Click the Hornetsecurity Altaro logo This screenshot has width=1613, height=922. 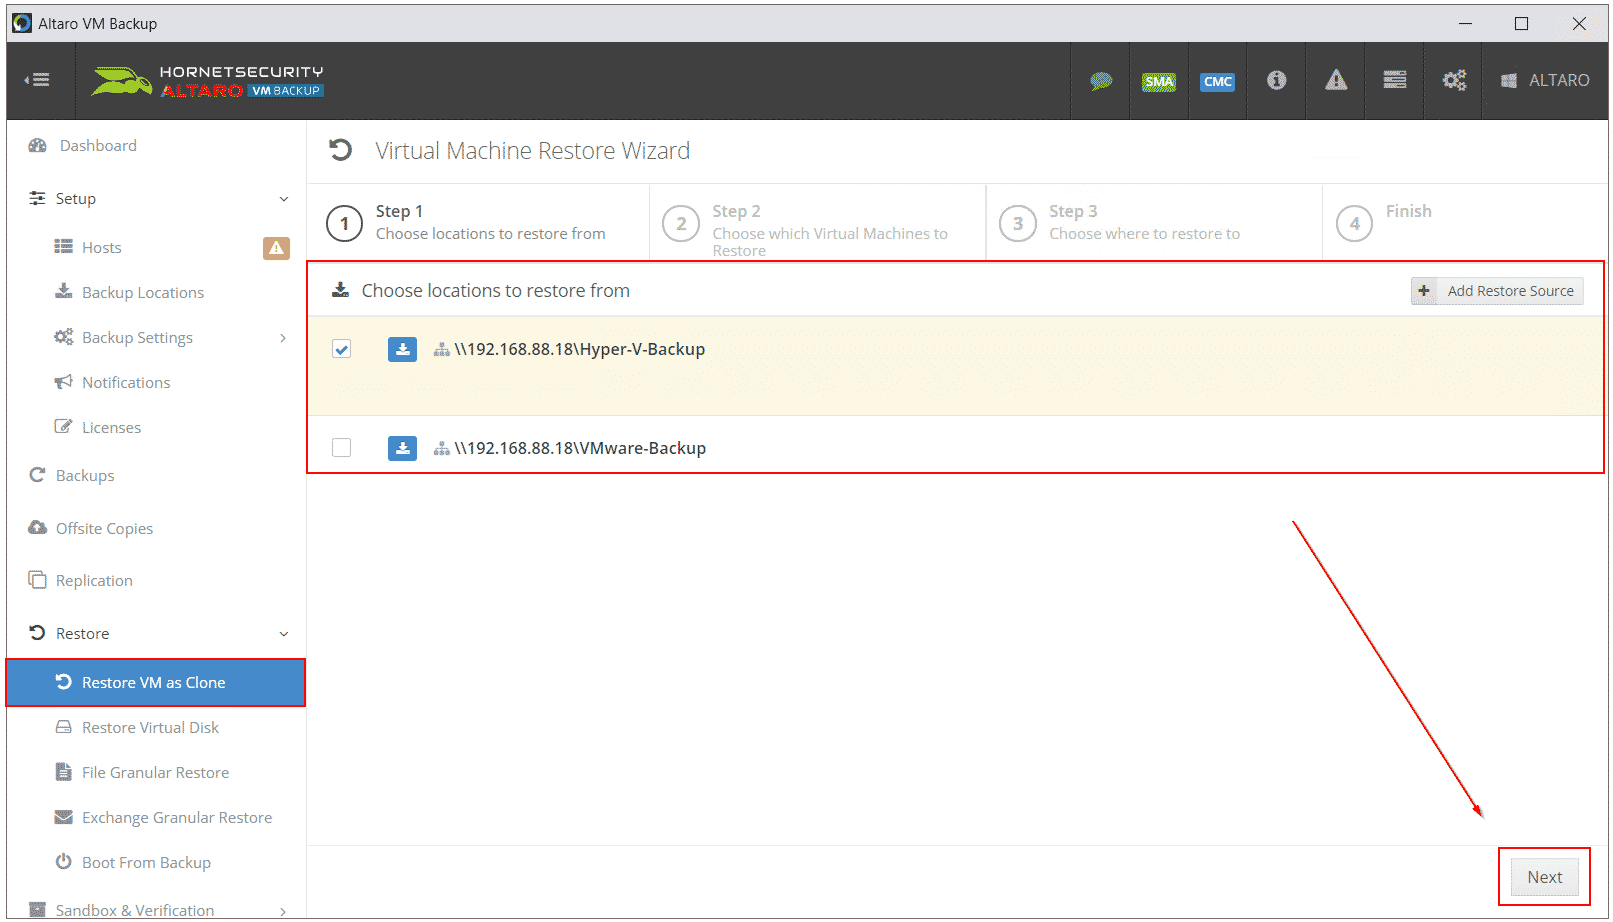click(207, 81)
